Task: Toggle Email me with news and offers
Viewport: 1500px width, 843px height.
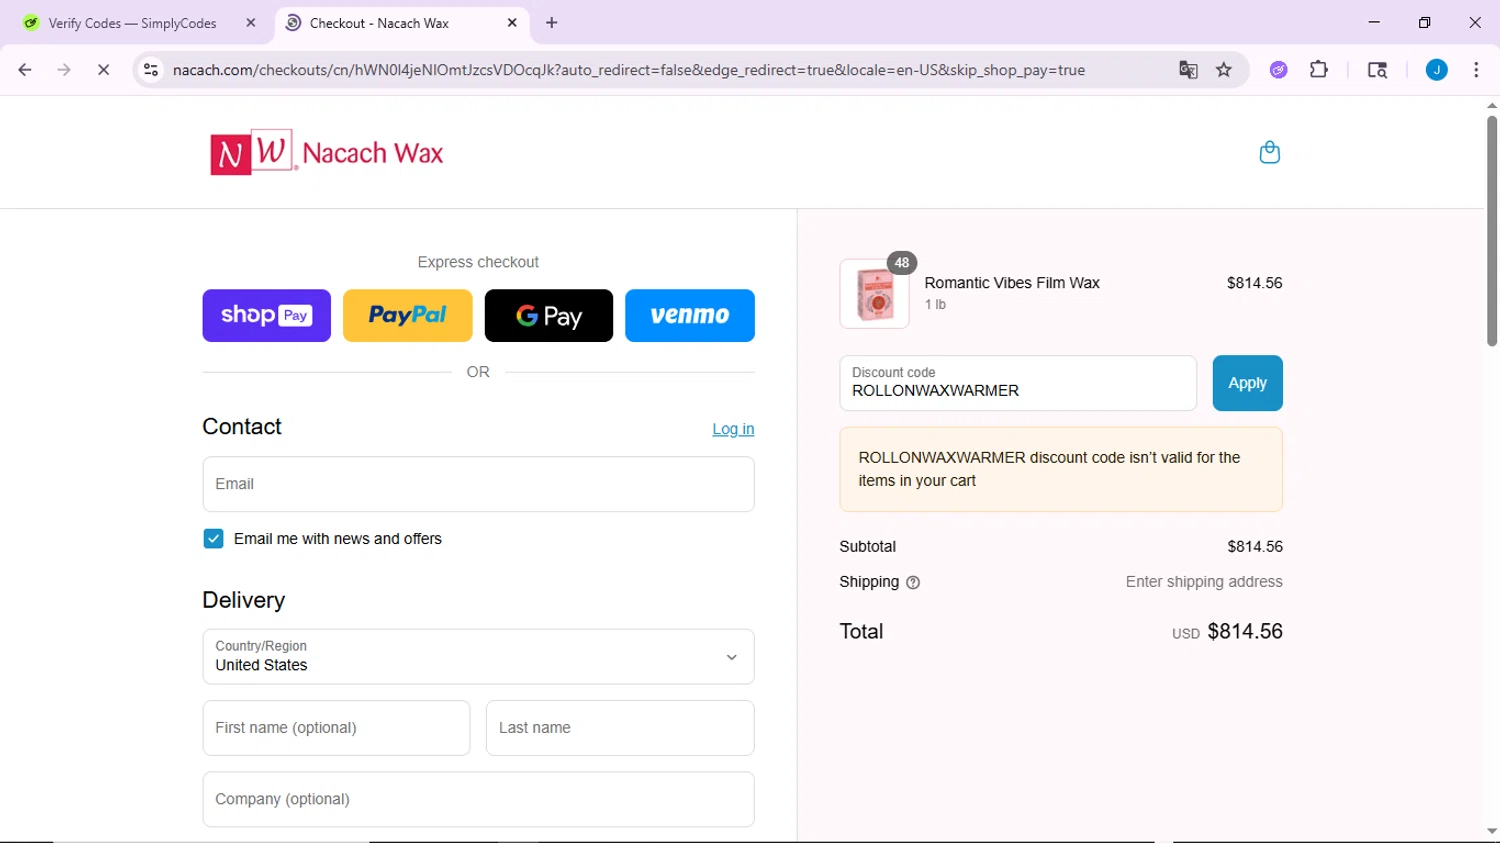Action: [213, 539]
